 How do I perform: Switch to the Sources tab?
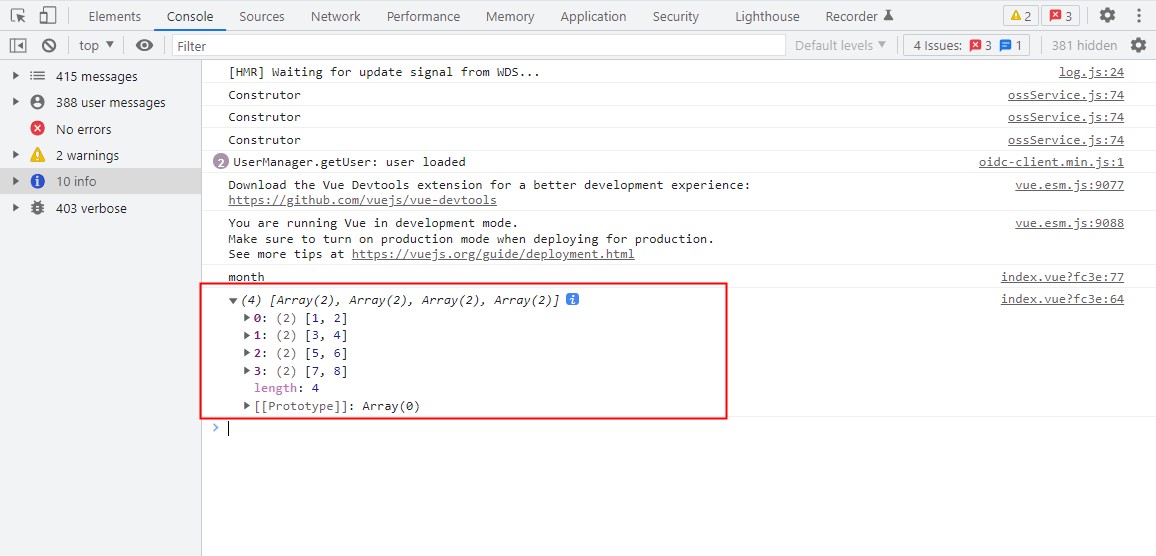coord(262,16)
